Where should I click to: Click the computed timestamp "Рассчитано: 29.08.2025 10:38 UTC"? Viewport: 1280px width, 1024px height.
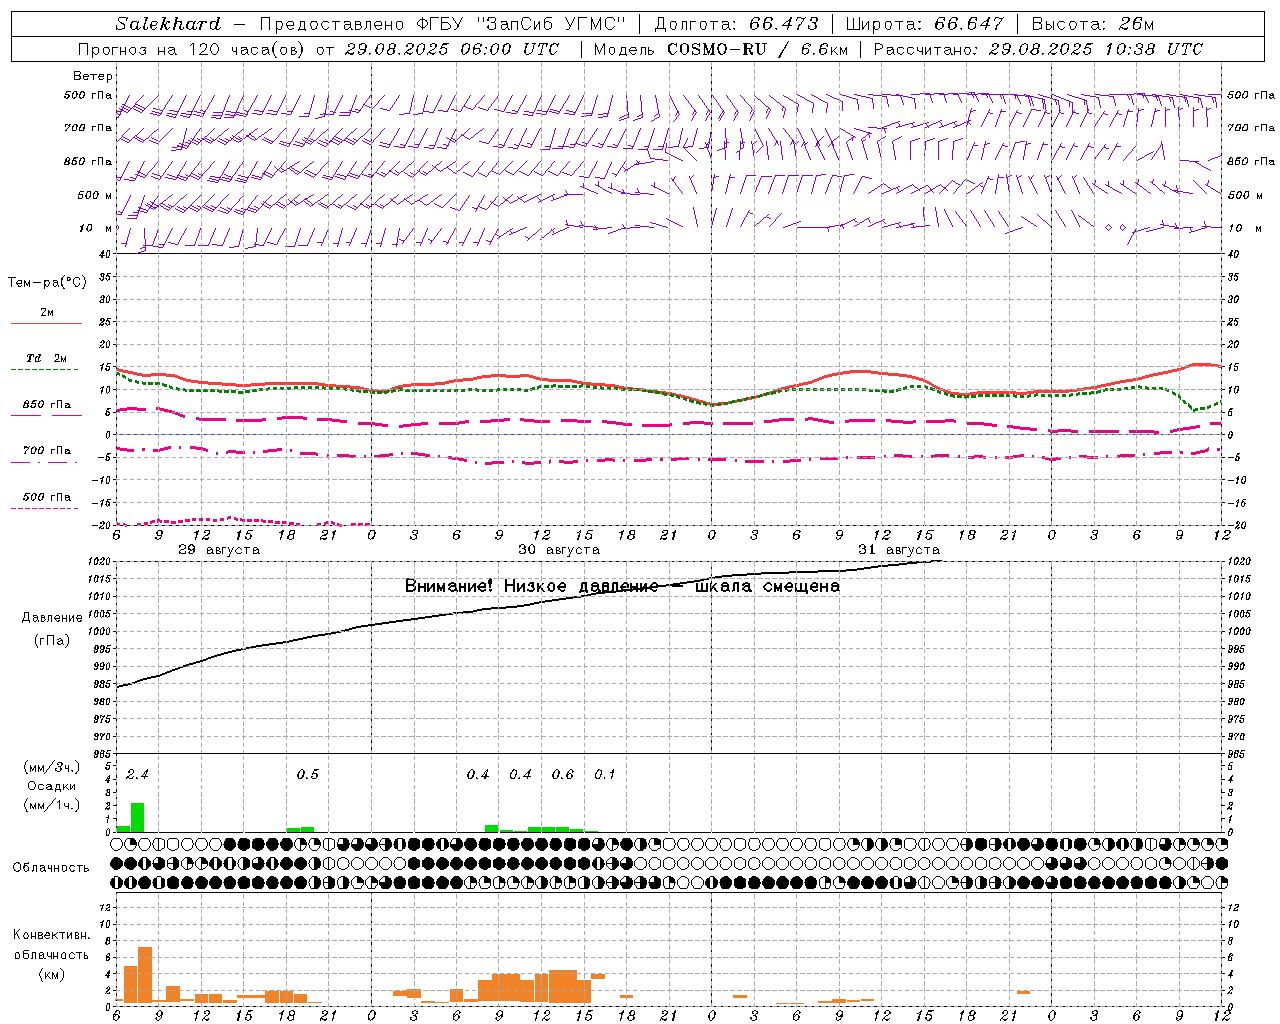pos(1038,49)
